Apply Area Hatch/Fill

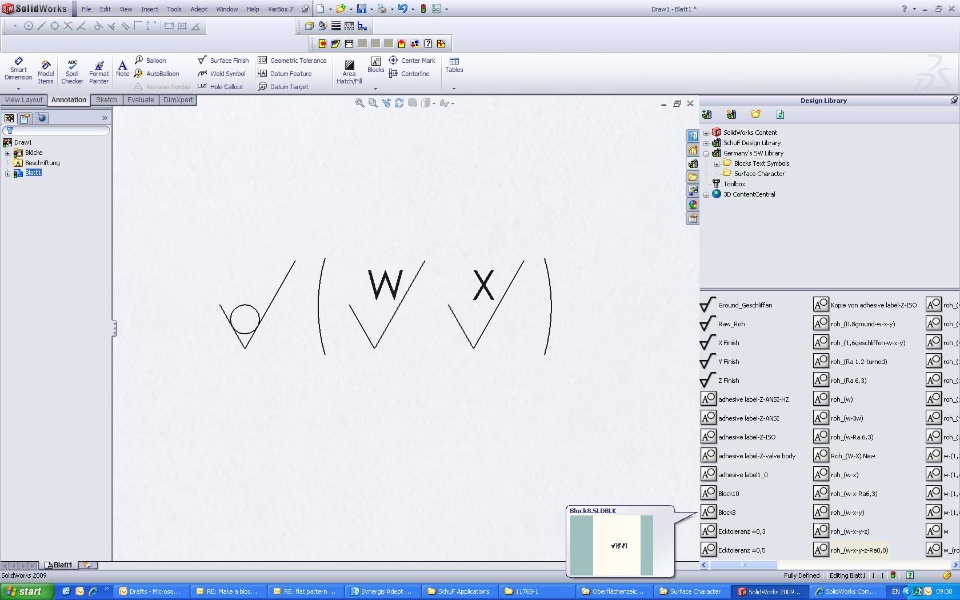(x=349, y=72)
